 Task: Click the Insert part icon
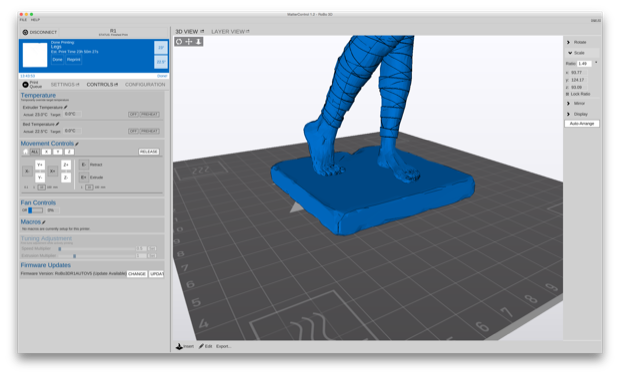click(x=179, y=346)
